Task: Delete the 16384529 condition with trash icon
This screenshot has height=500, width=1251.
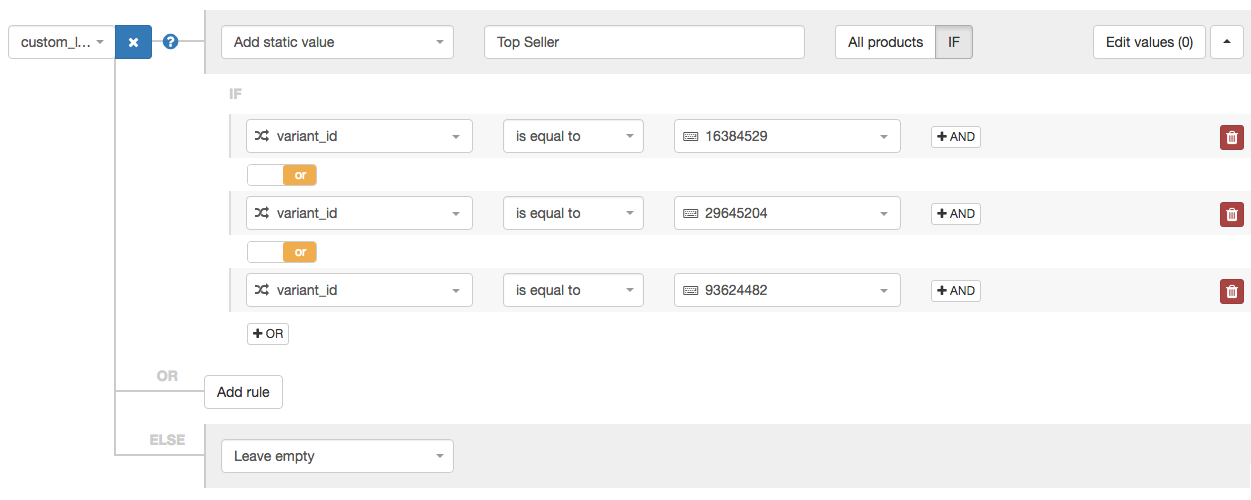Action: click(1232, 137)
